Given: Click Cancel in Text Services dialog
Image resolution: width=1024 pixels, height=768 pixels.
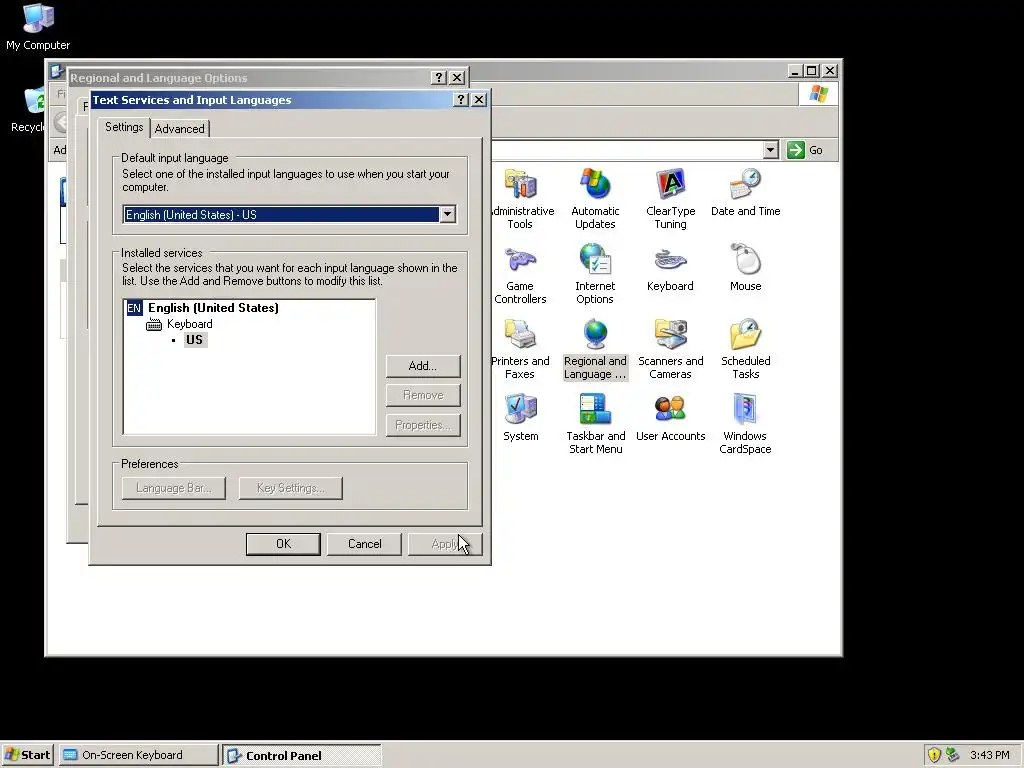Looking at the screenshot, I should pyautogui.click(x=364, y=544).
